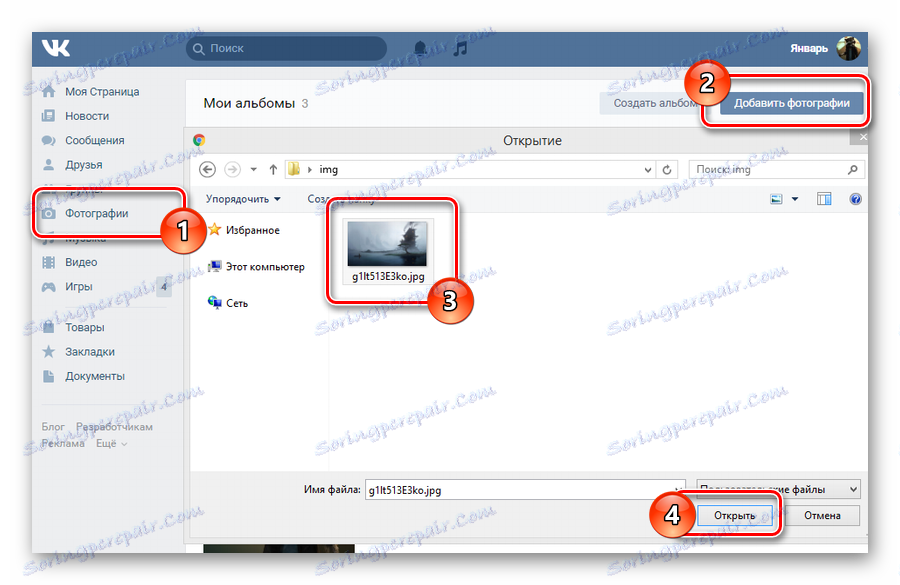Click the Chrome icon in dialog title

pyautogui.click(x=199, y=140)
